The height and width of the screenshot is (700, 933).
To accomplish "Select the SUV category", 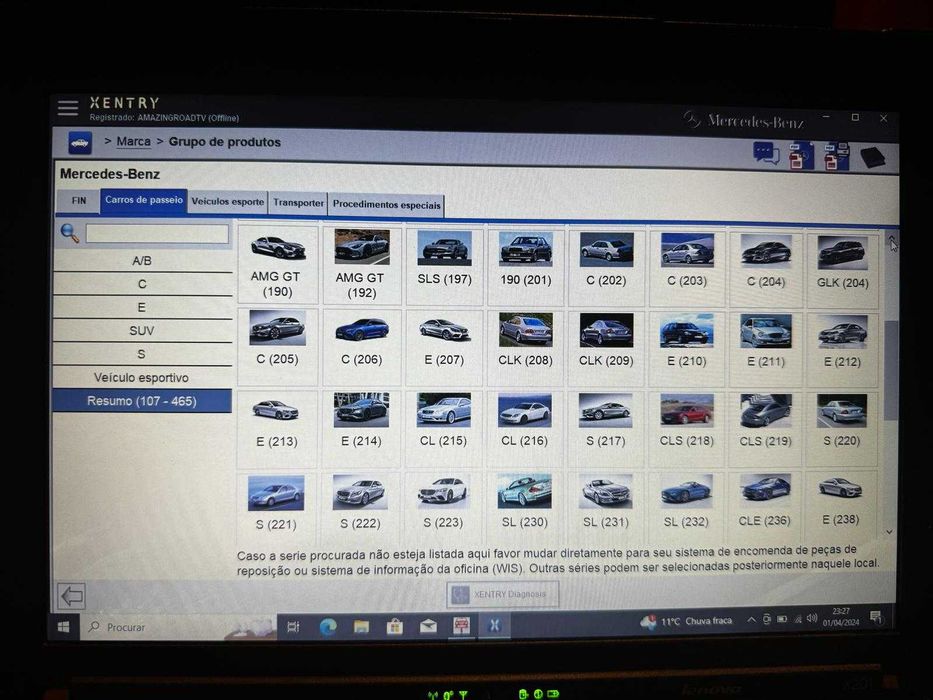I will click(x=142, y=330).
